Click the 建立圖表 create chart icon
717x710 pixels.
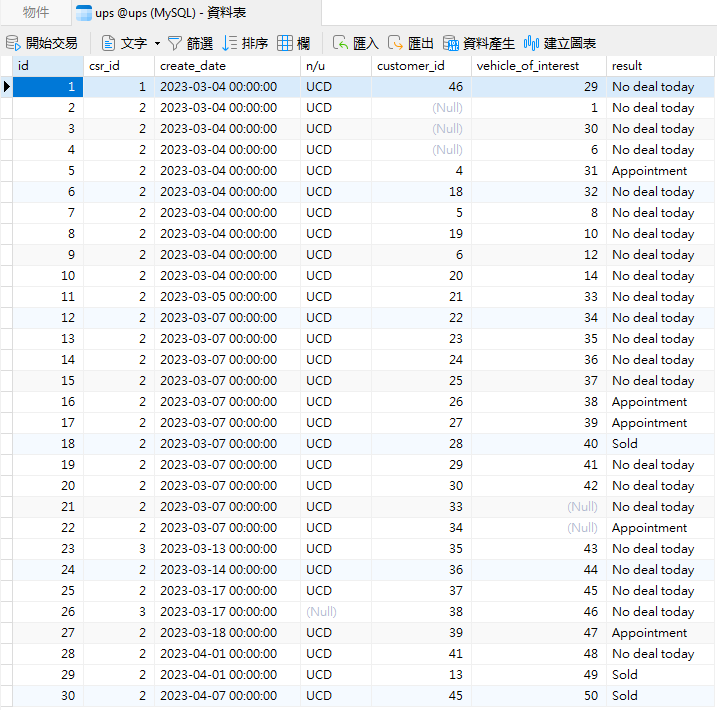[532, 43]
